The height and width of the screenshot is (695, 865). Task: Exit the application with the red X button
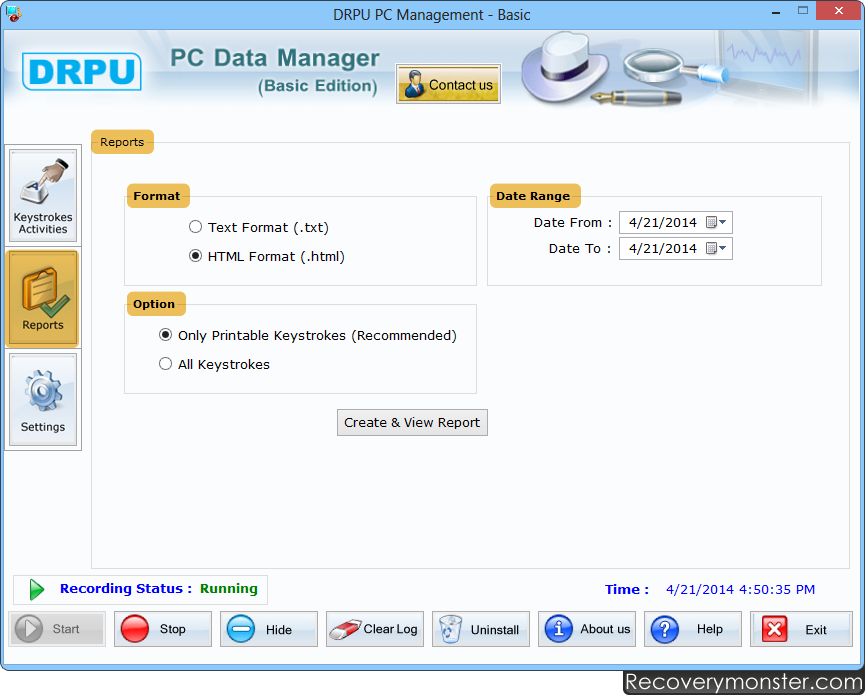801,629
